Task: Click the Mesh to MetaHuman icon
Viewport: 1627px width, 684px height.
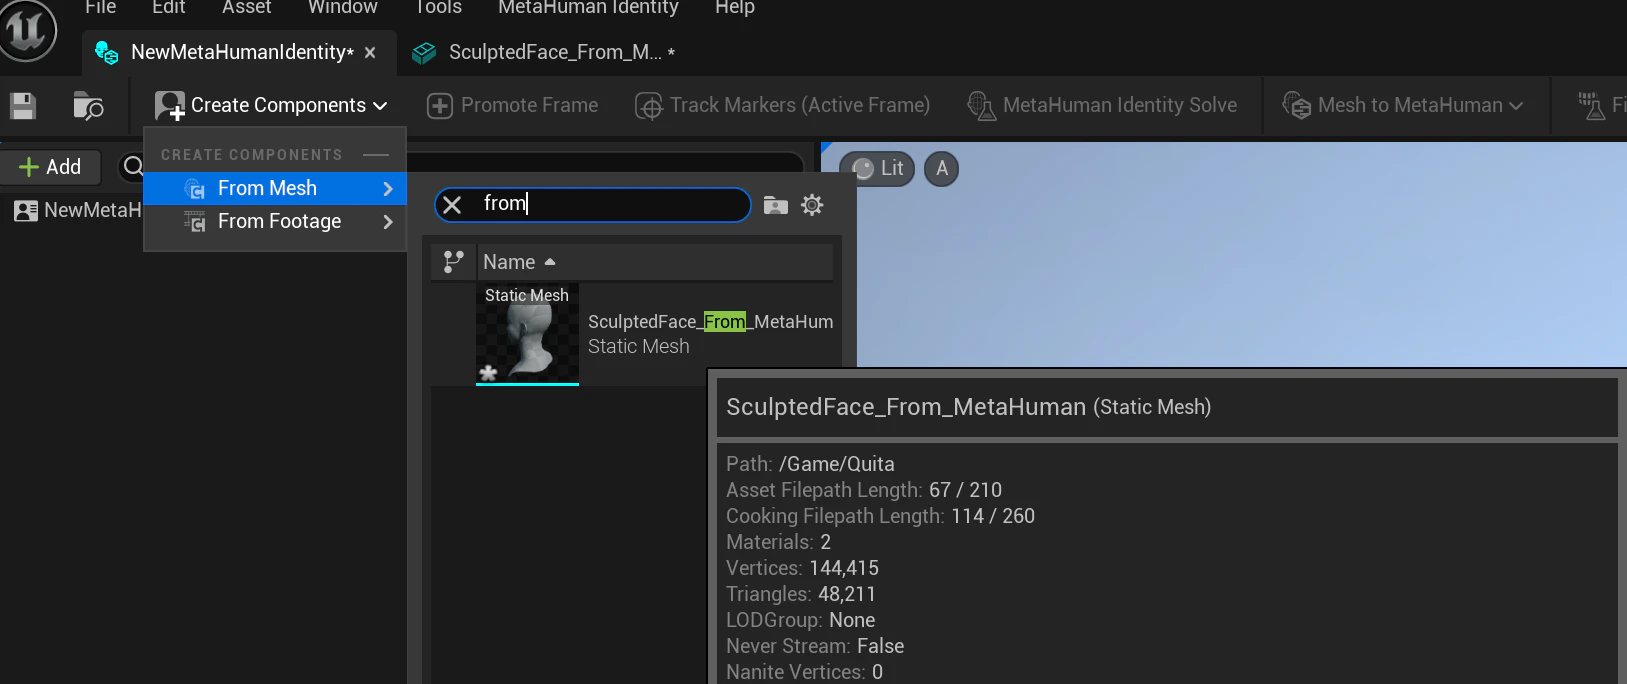Action: coord(1297,105)
